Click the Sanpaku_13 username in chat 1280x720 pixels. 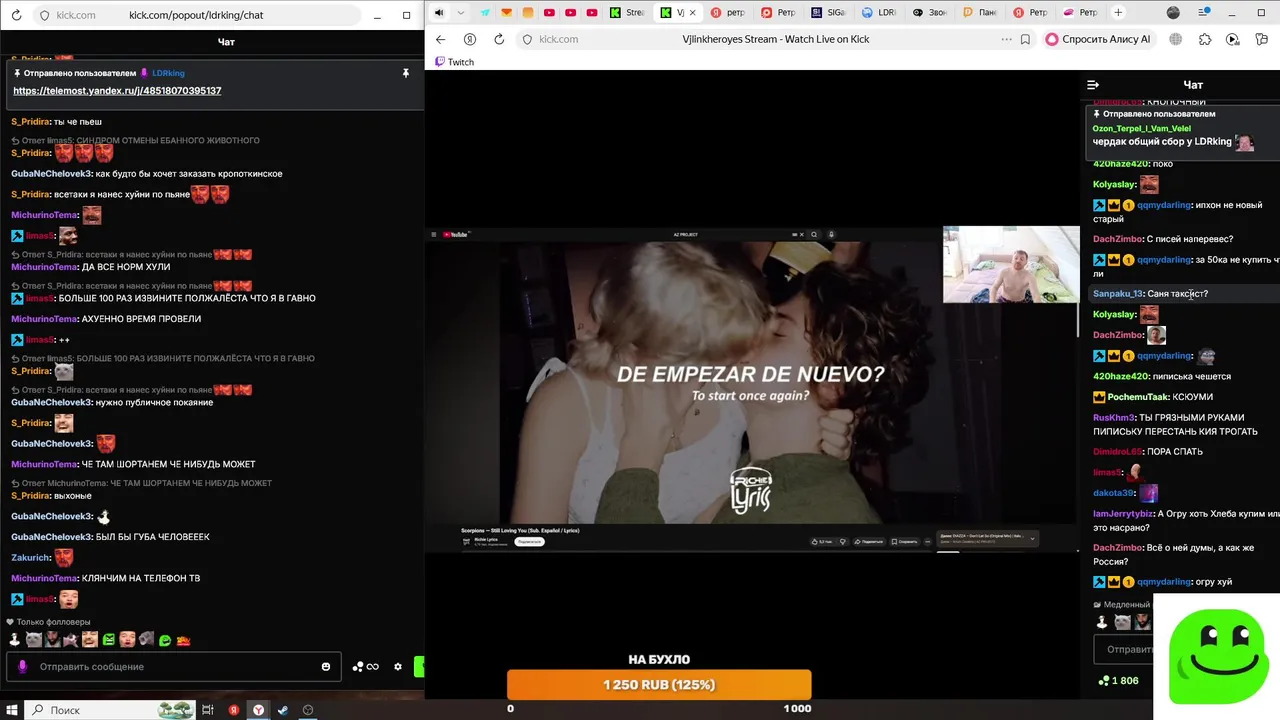click(x=1118, y=294)
